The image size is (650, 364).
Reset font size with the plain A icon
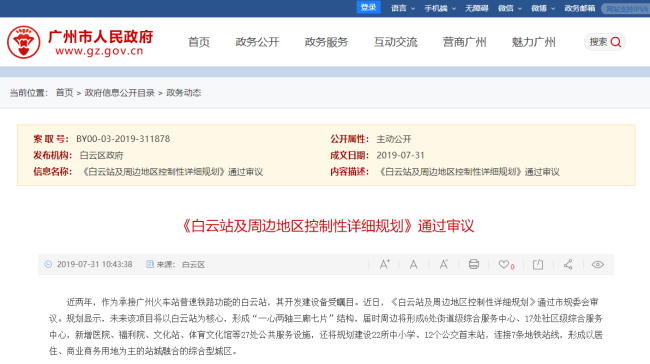click(x=413, y=265)
